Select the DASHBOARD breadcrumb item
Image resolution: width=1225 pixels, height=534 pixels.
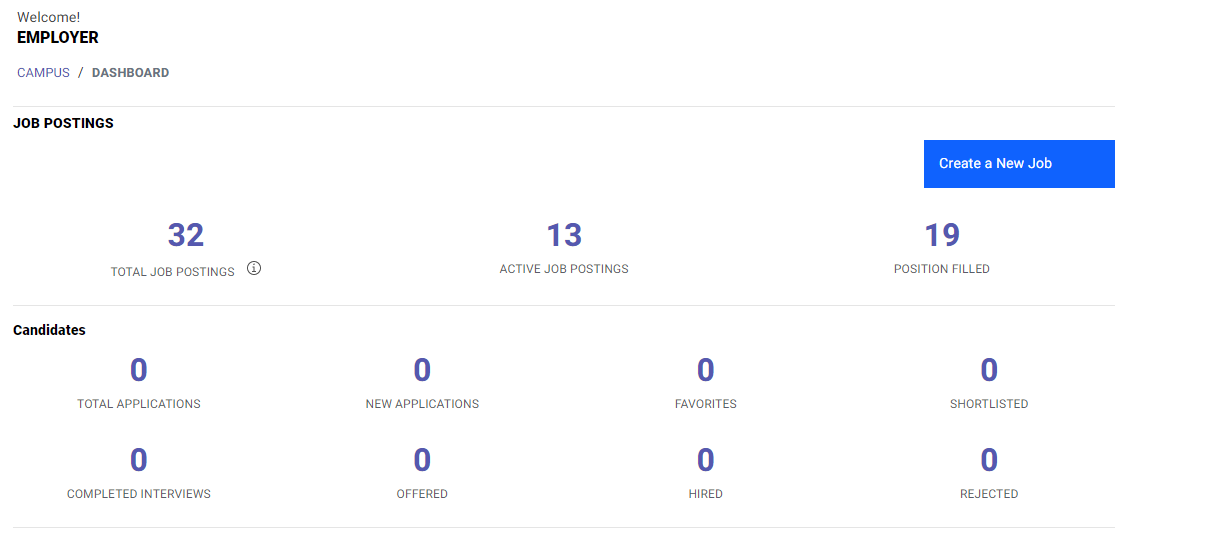(x=130, y=73)
